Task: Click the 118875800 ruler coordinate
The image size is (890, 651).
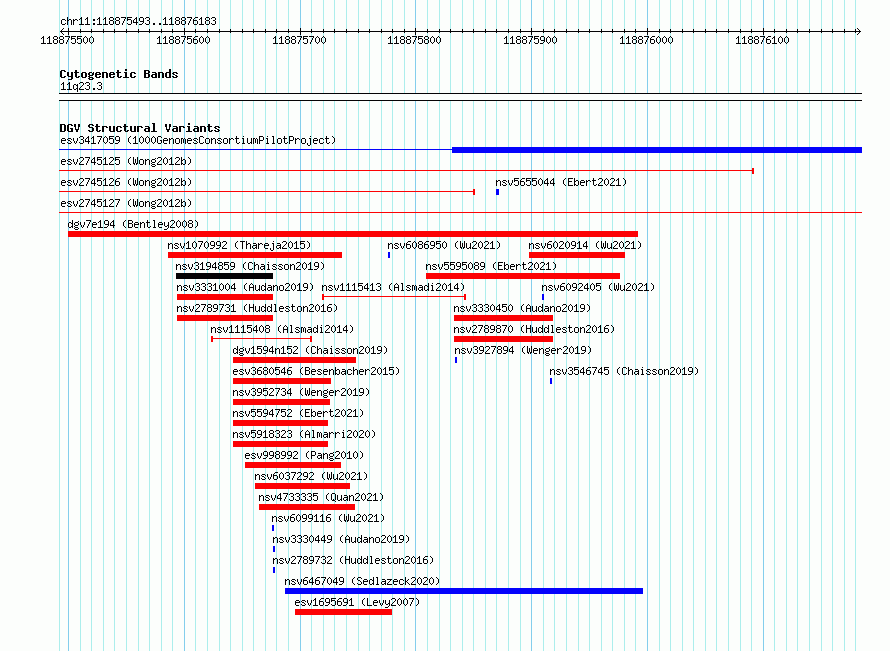Action: (x=414, y=40)
